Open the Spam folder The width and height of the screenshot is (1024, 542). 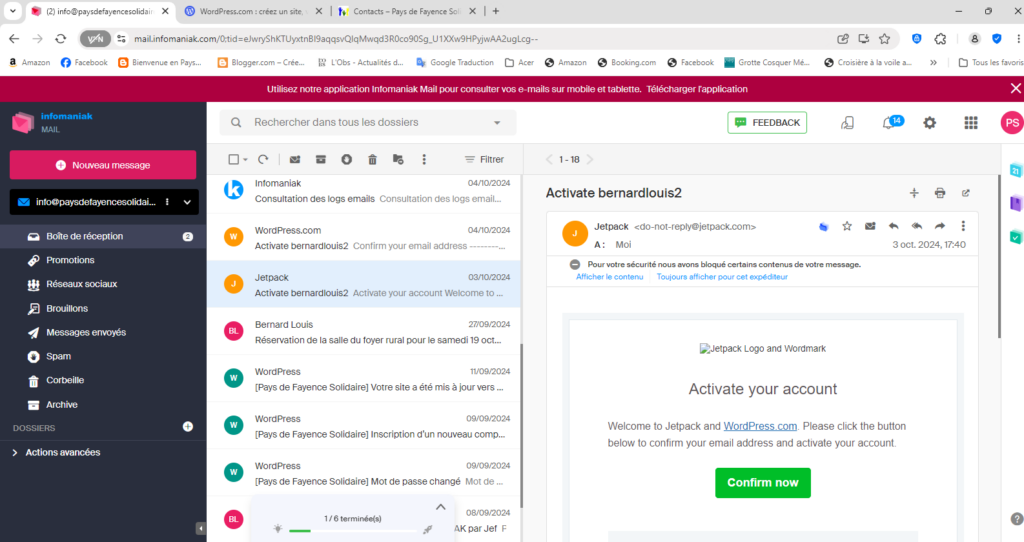coord(58,356)
